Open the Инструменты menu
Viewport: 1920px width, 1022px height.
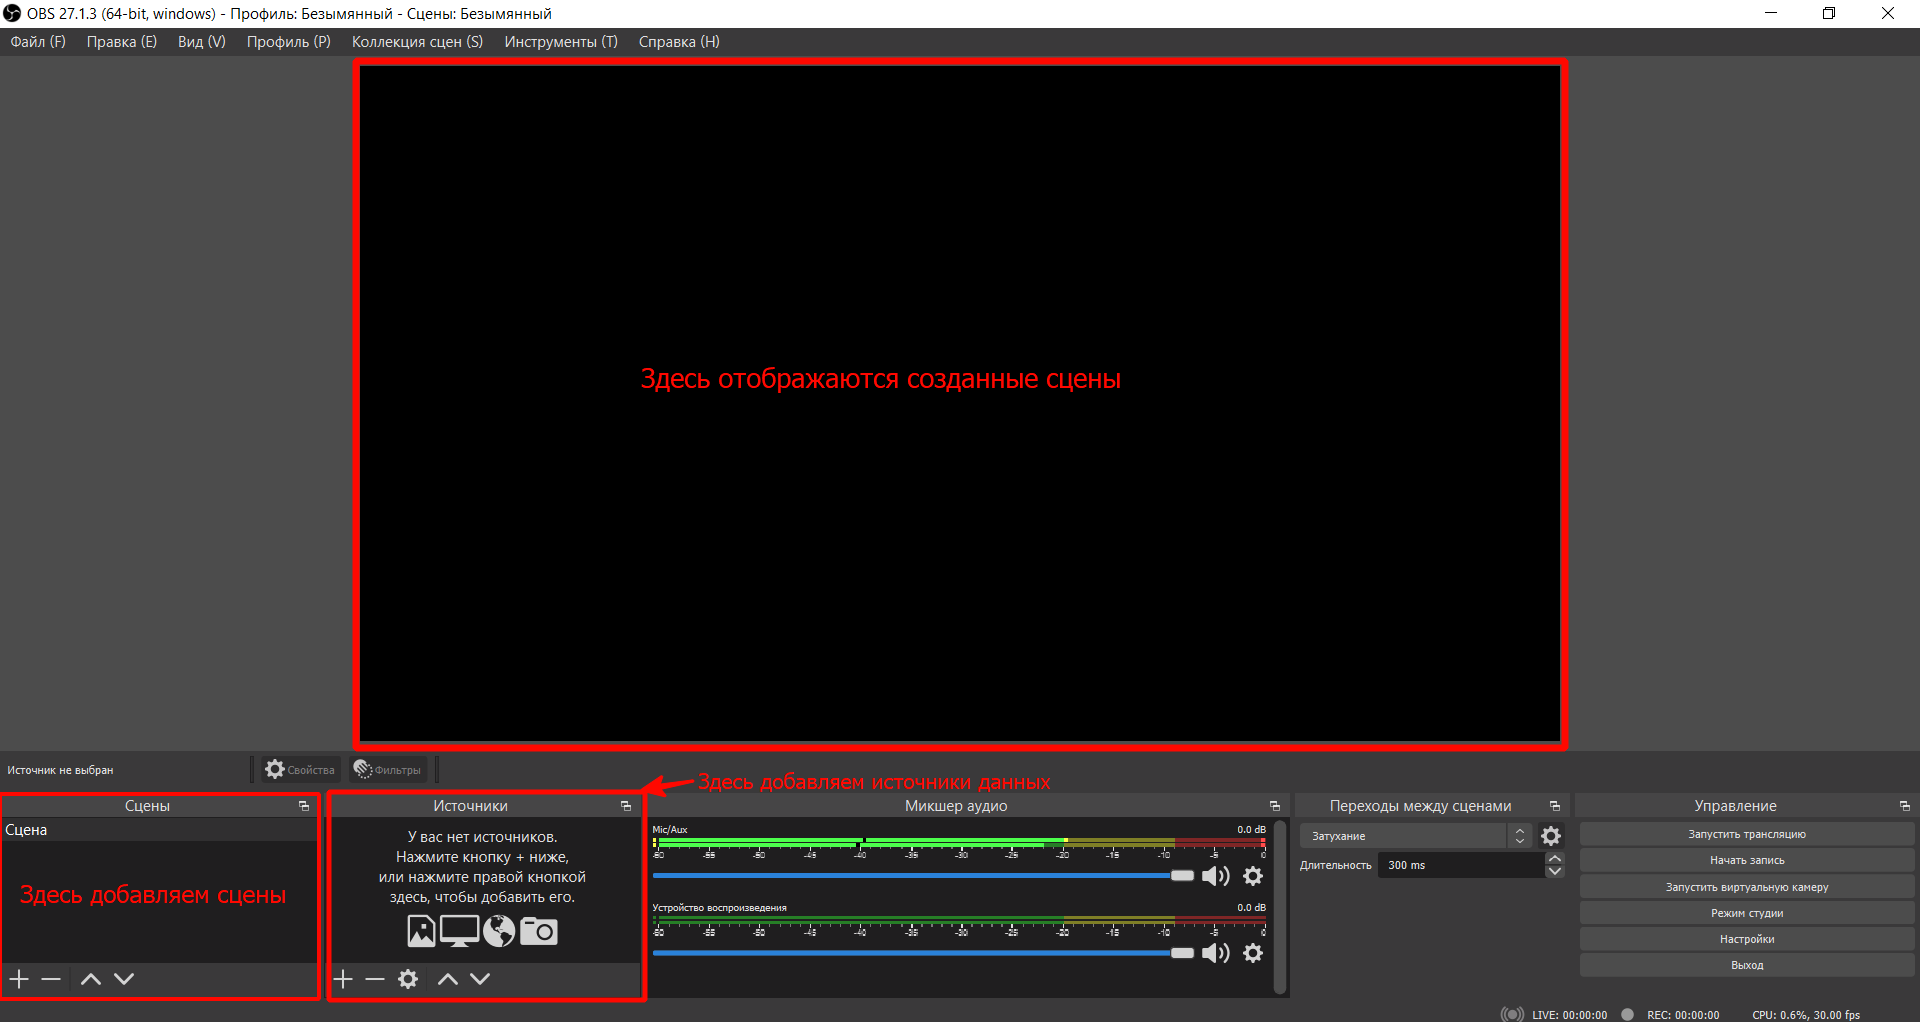pyautogui.click(x=560, y=42)
